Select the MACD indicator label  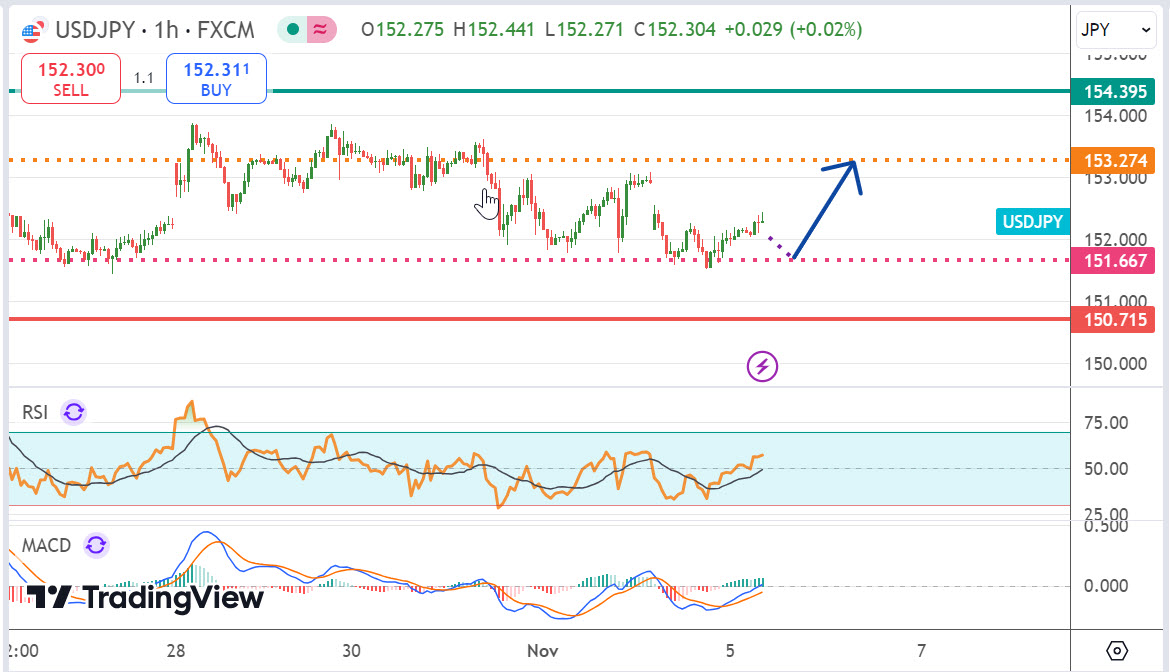click(47, 545)
